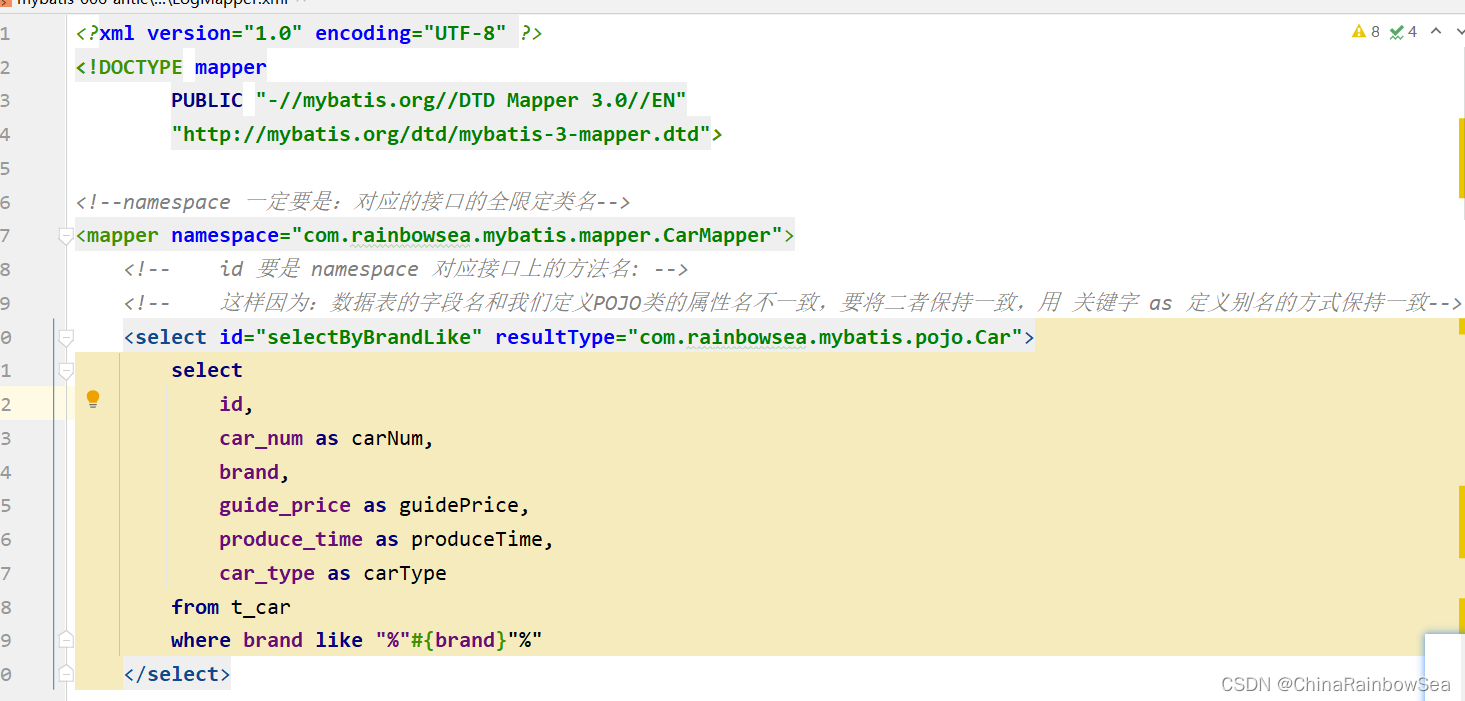Click the encoding value UTF-8
1465x701 pixels.
point(465,33)
